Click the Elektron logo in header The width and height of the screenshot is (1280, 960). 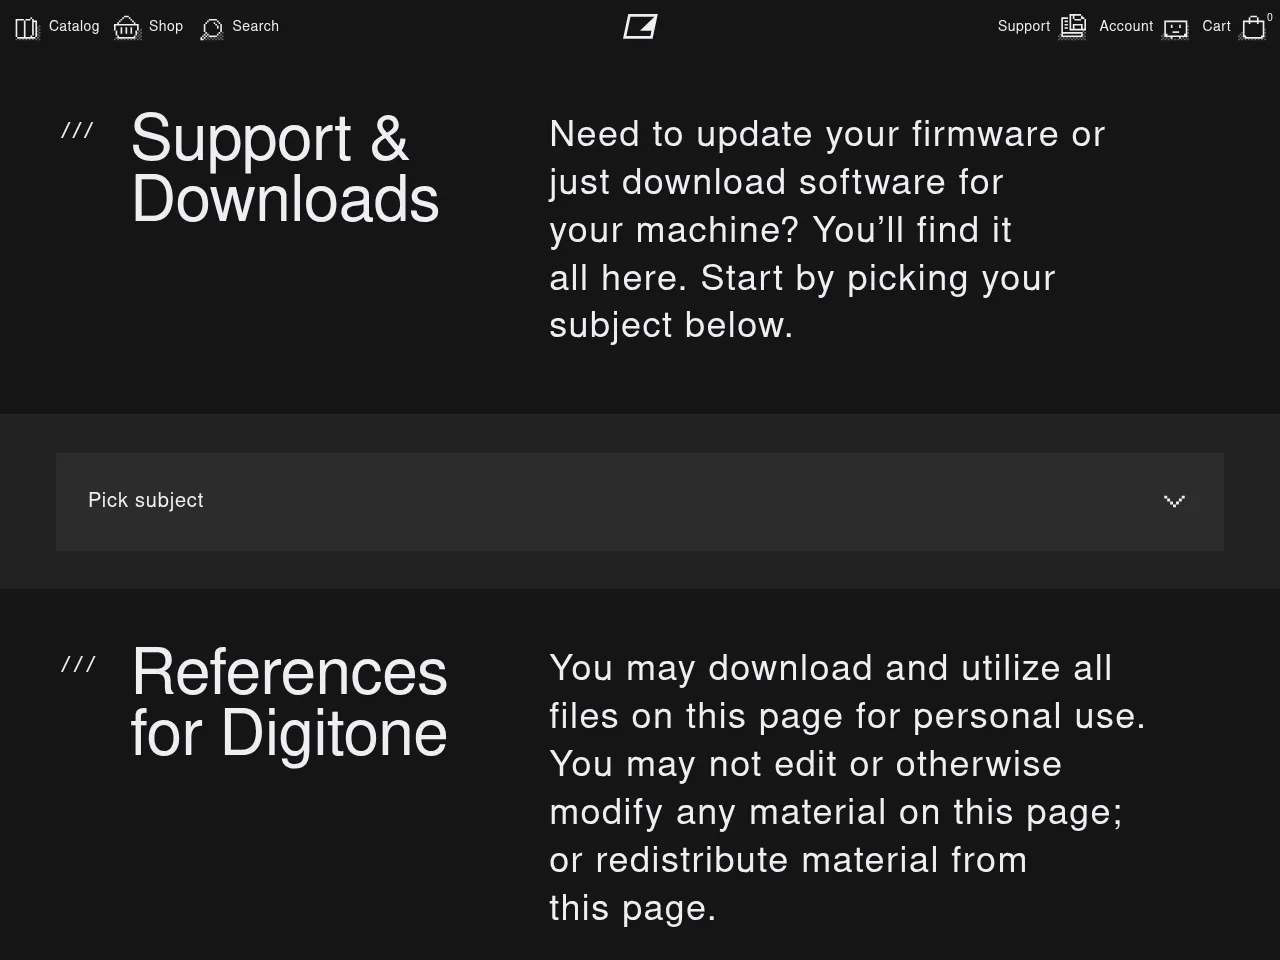point(640,27)
